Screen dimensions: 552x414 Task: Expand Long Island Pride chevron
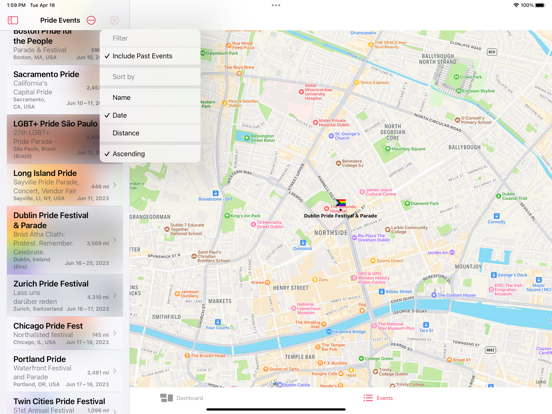click(115, 185)
